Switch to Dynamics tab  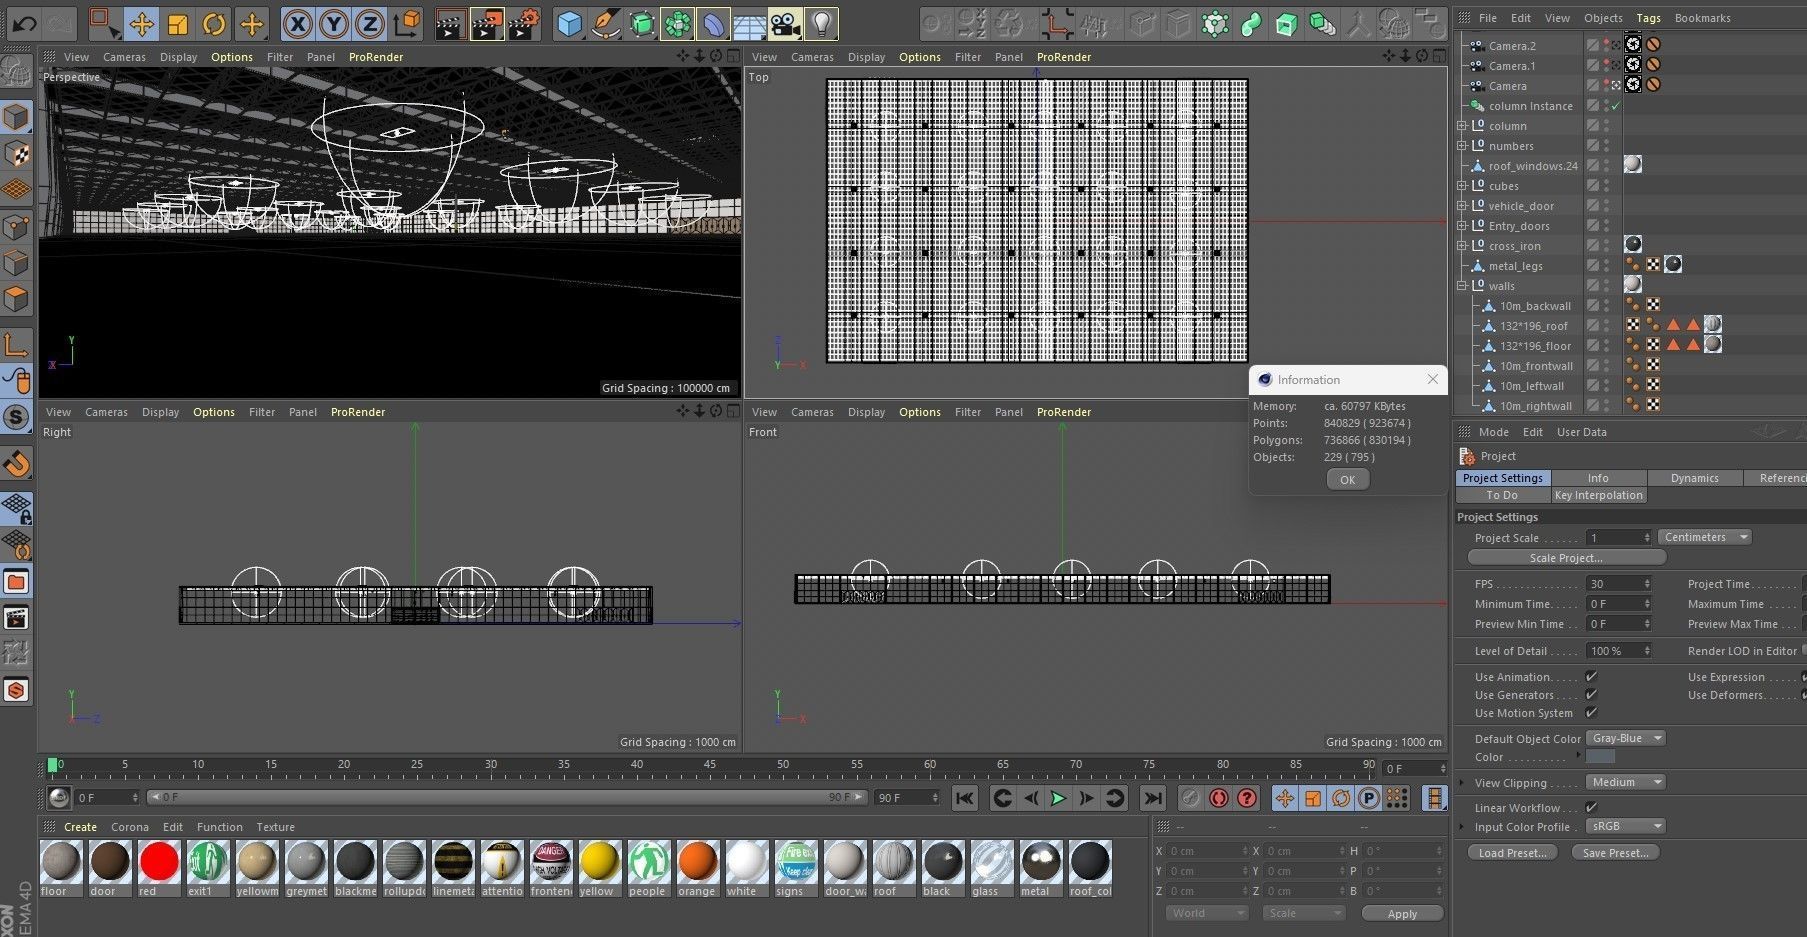click(x=1694, y=478)
